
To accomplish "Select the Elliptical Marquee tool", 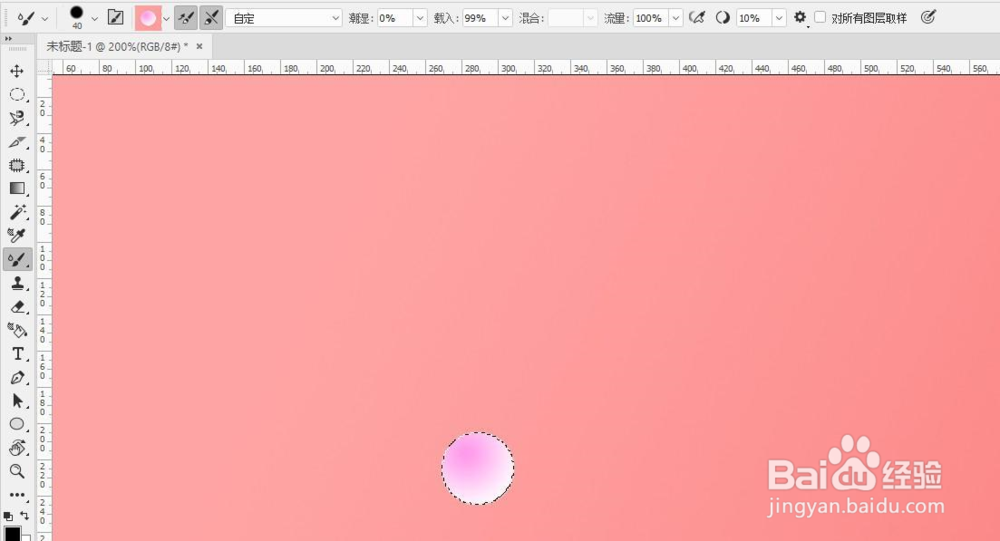I will (17, 94).
